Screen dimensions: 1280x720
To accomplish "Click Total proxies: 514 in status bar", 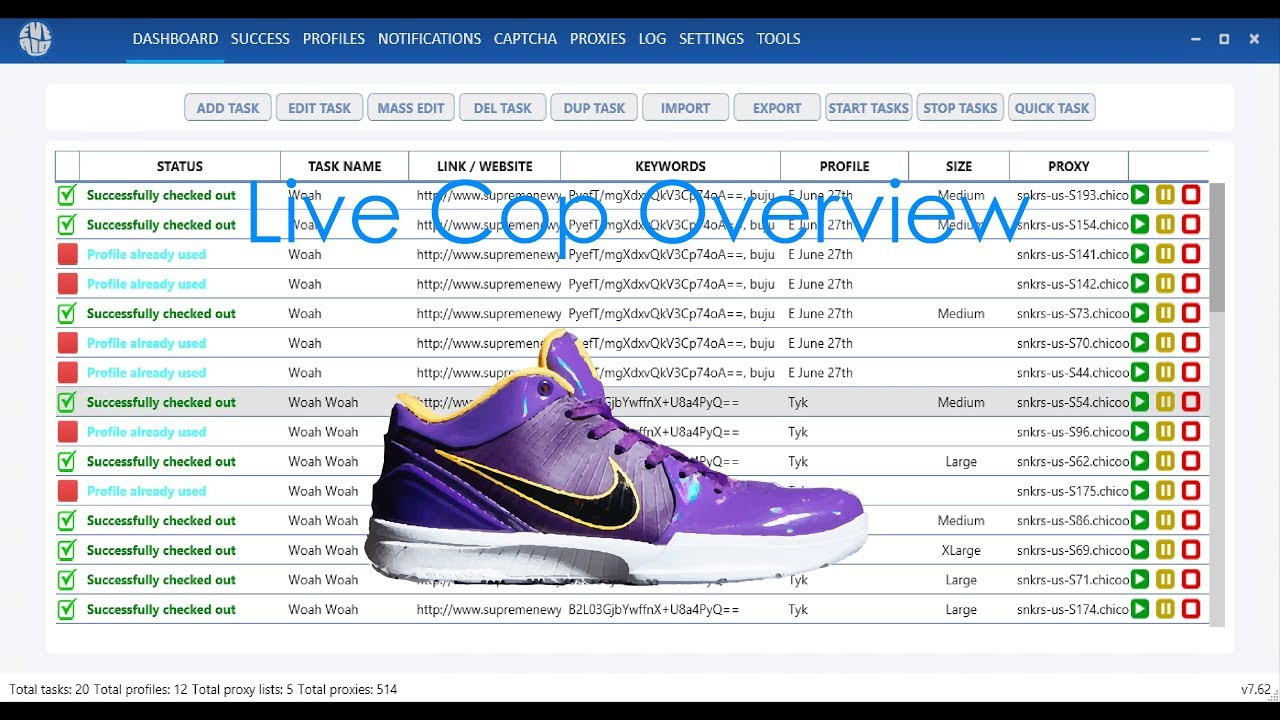I will (347, 689).
